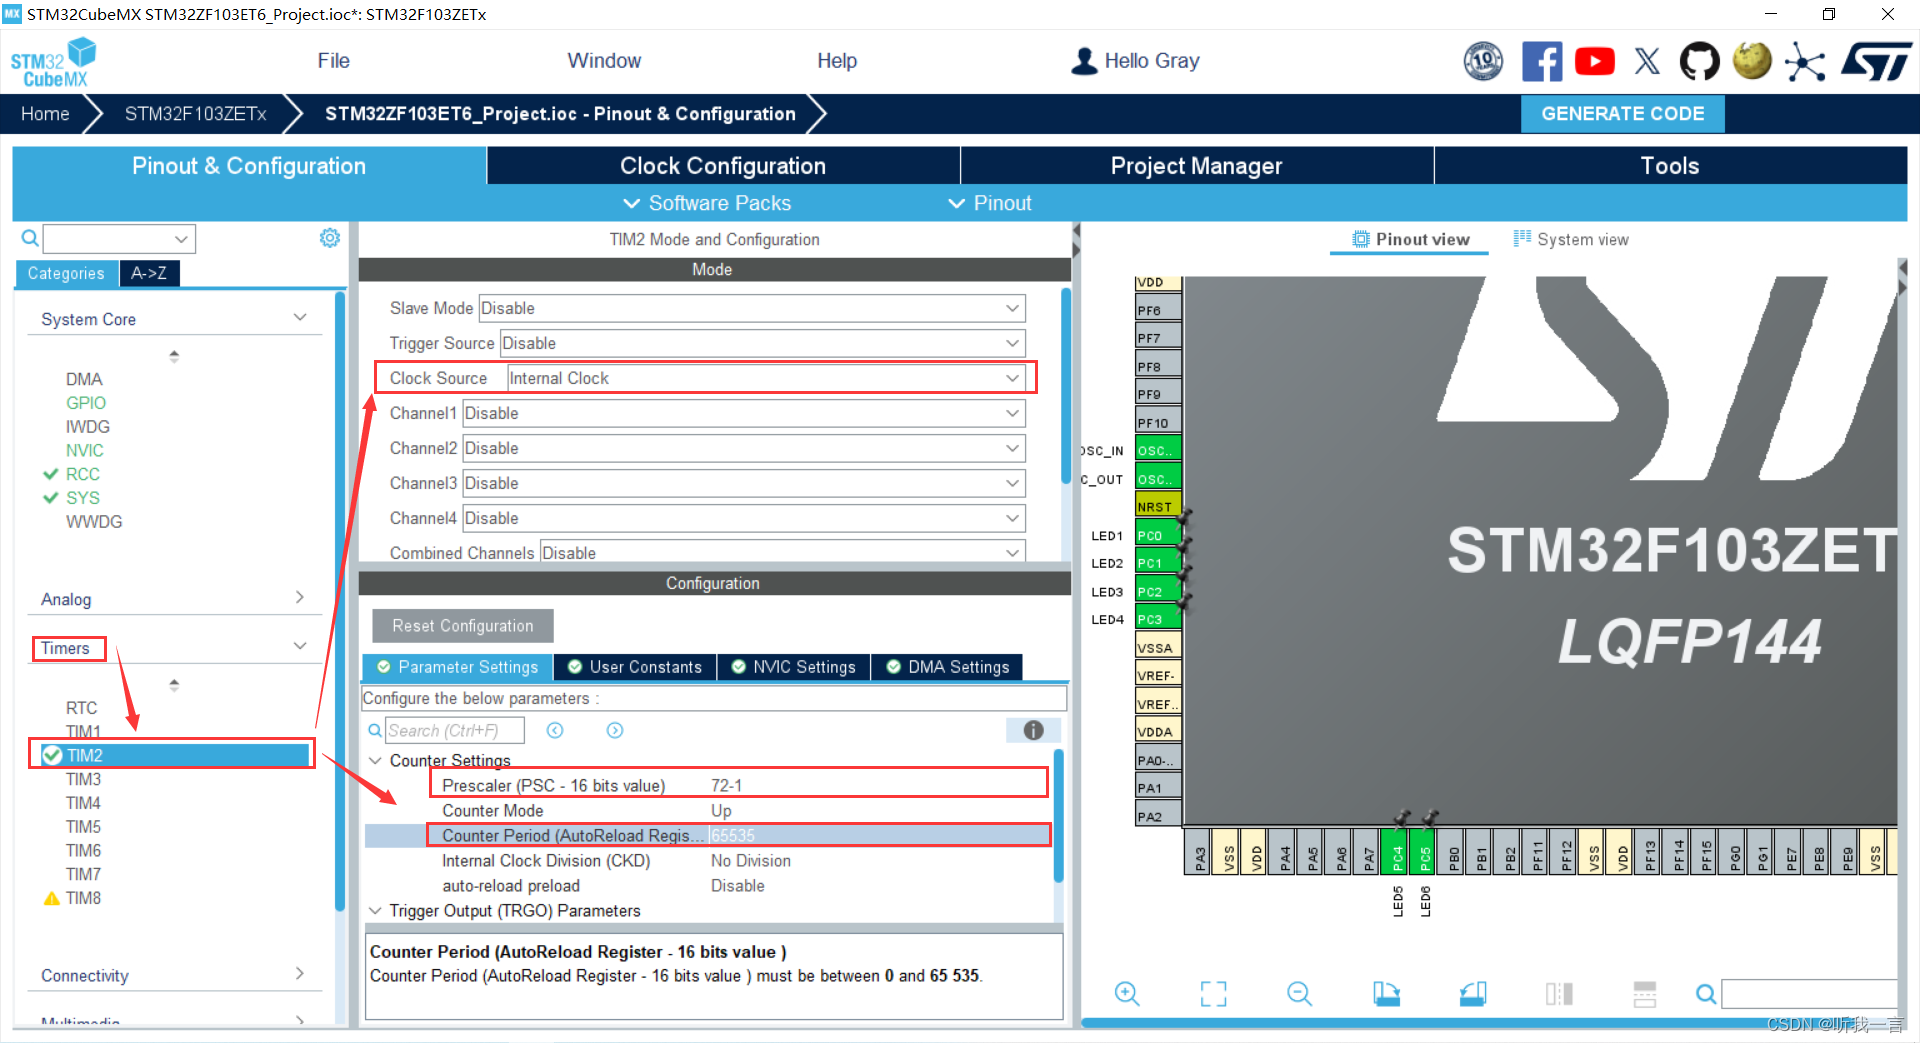Switch to the Clock Configuration tab
The height and width of the screenshot is (1043, 1920).
coord(723,166)
